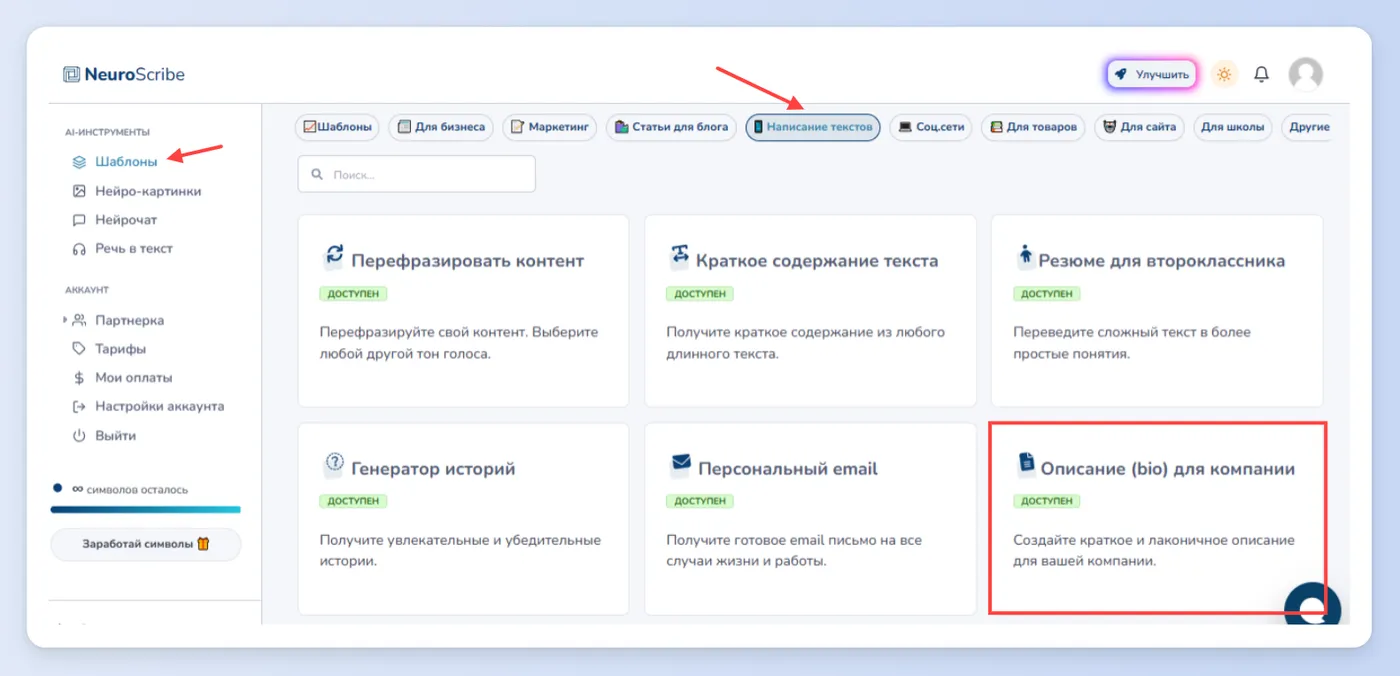Open the Статьи для блога tab
This screenshot has width=1400, height=676.
[x=672, y=128]
